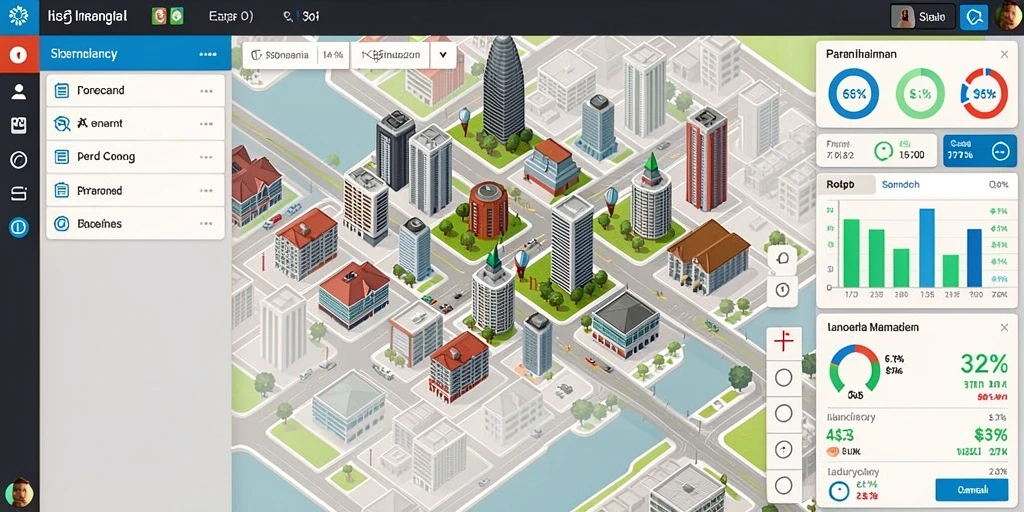Expand the chevron dropdown in map toolbar

pos(443,56)
